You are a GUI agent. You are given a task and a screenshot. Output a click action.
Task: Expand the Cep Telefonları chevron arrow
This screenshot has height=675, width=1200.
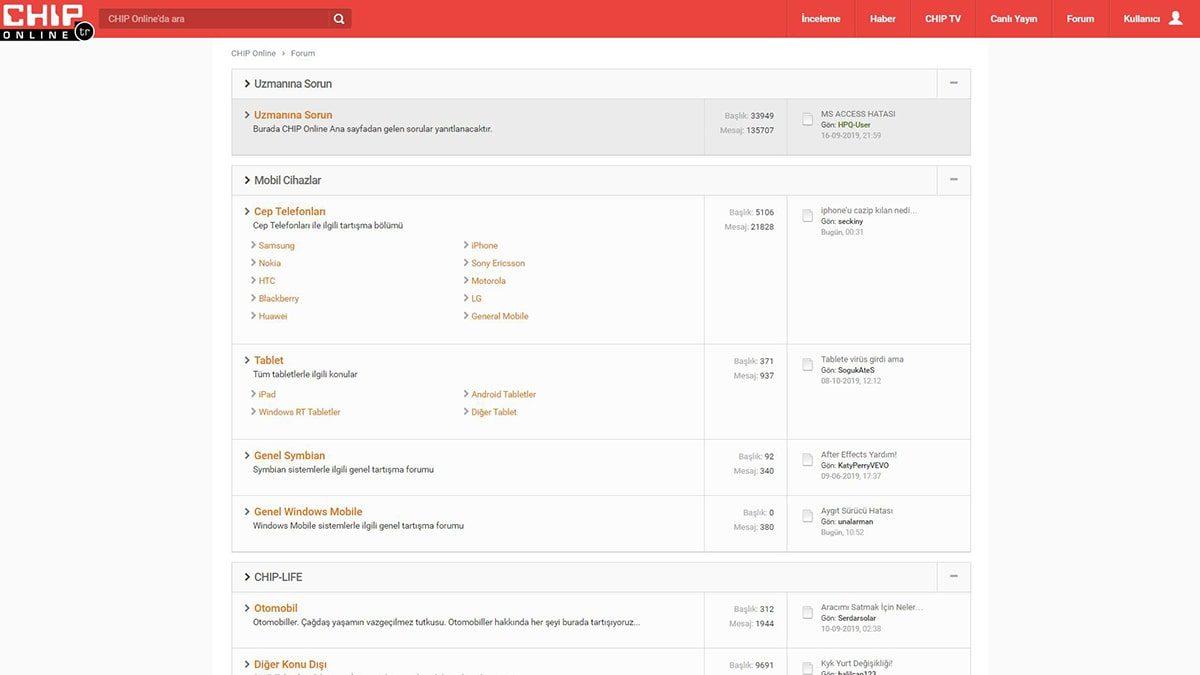pos(247,211)
